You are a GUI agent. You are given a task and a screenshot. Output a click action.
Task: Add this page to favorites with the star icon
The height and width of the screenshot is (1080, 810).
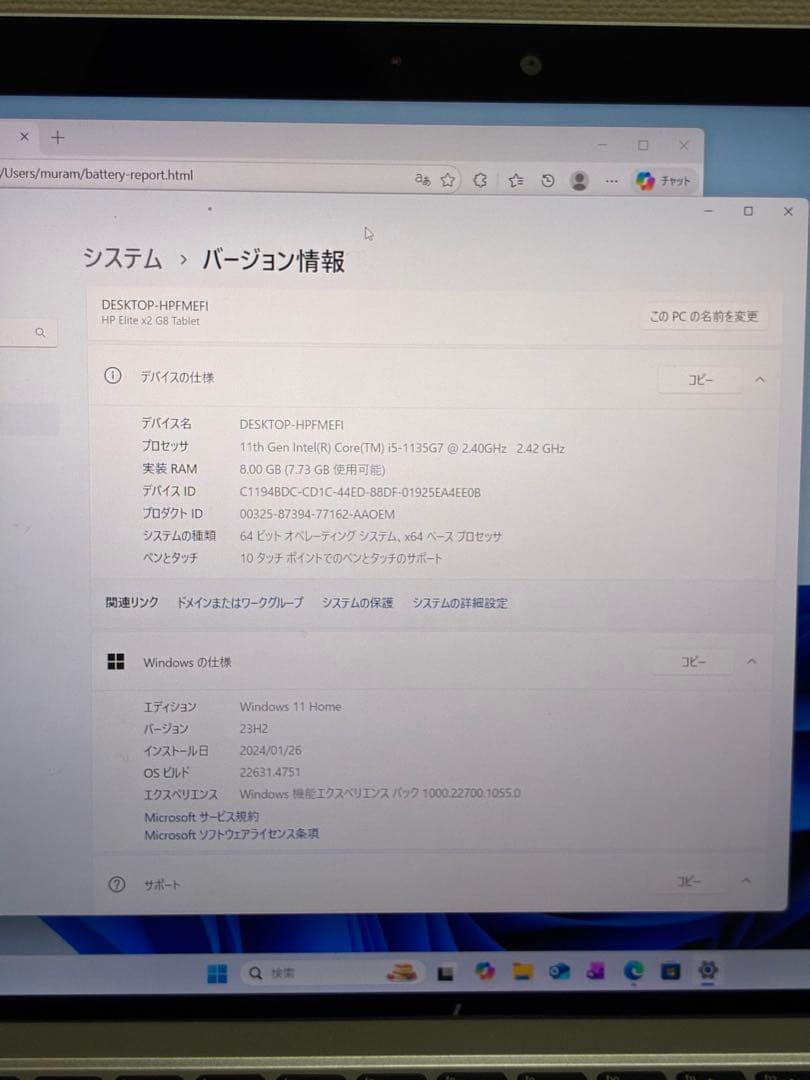click(448, 180)
